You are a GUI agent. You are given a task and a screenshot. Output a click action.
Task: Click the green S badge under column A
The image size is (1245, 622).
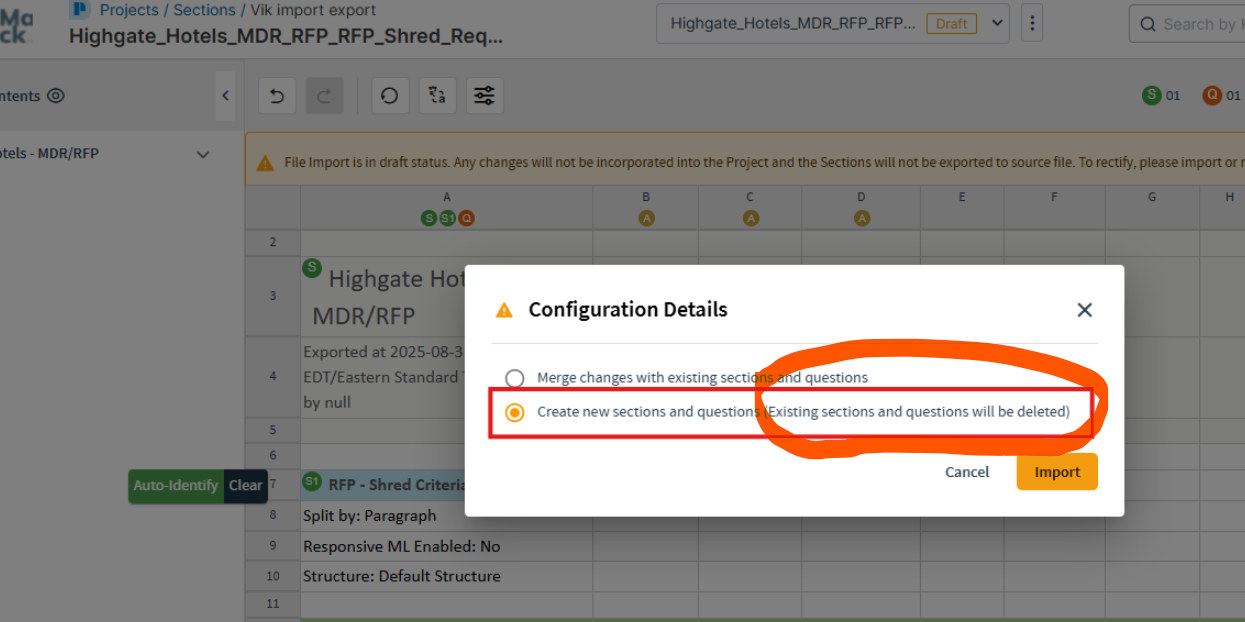(x=429, y=218)
